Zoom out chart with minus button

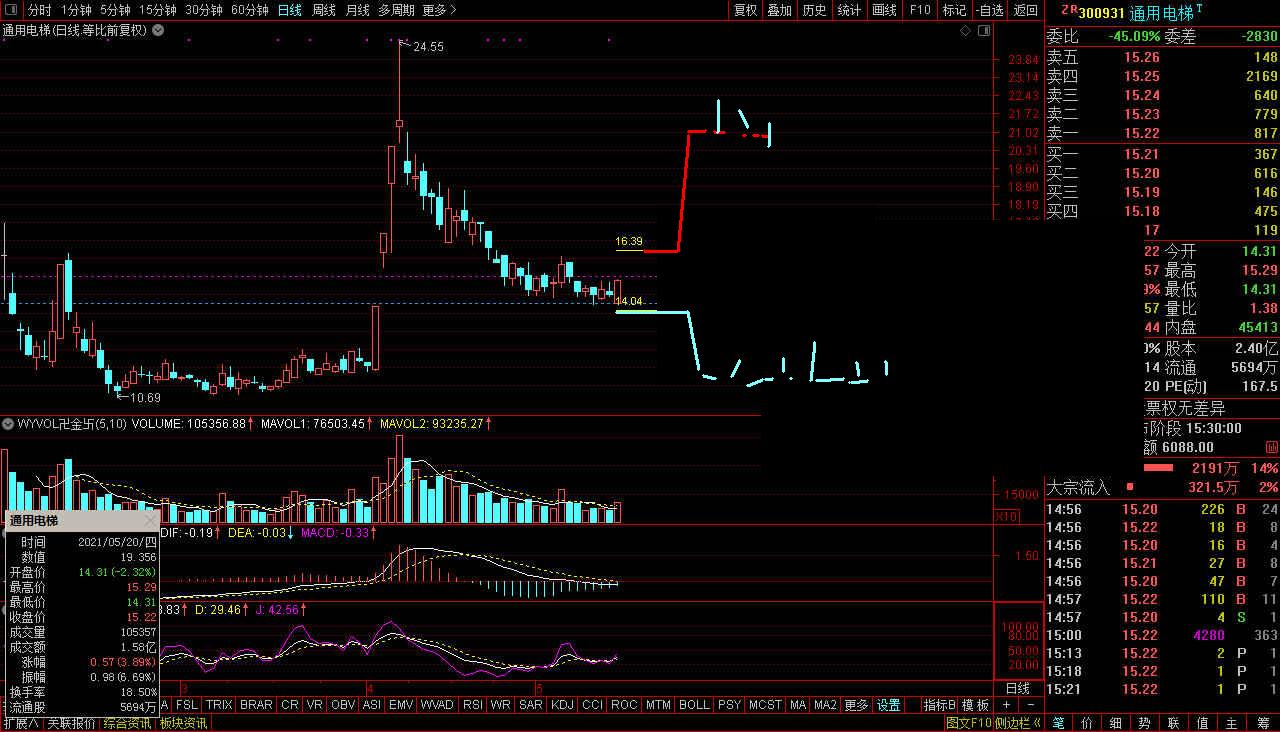point(1031,705)
